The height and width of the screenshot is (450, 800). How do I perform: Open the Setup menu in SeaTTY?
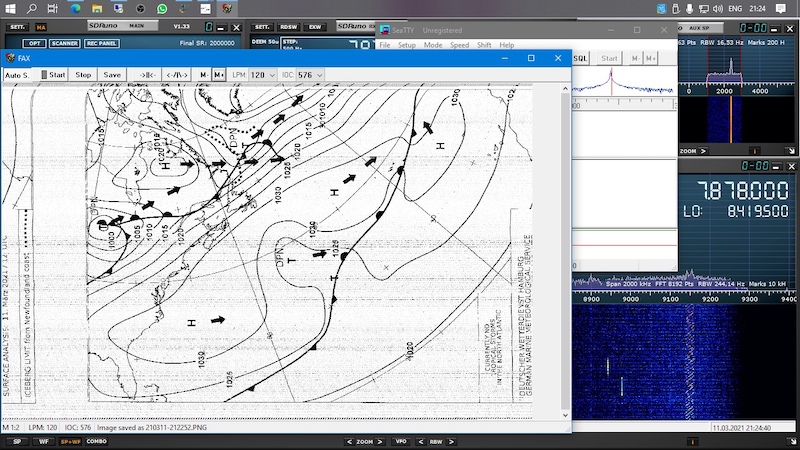pos(406,45)
